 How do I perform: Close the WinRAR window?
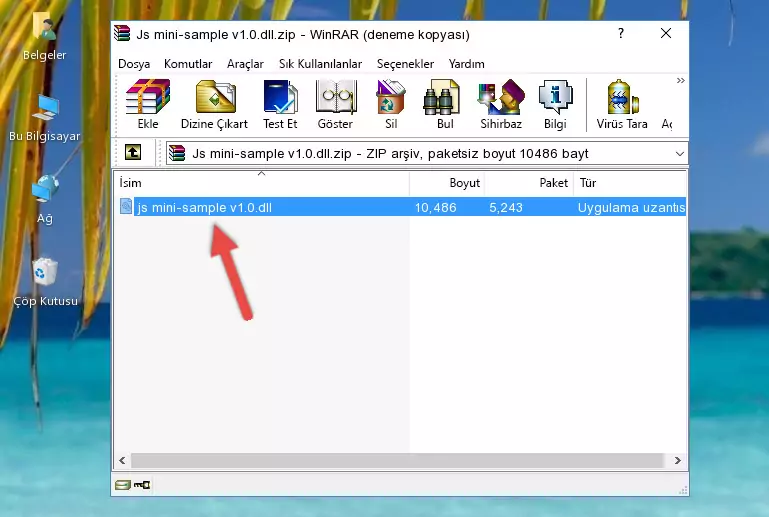click(666, 33)
